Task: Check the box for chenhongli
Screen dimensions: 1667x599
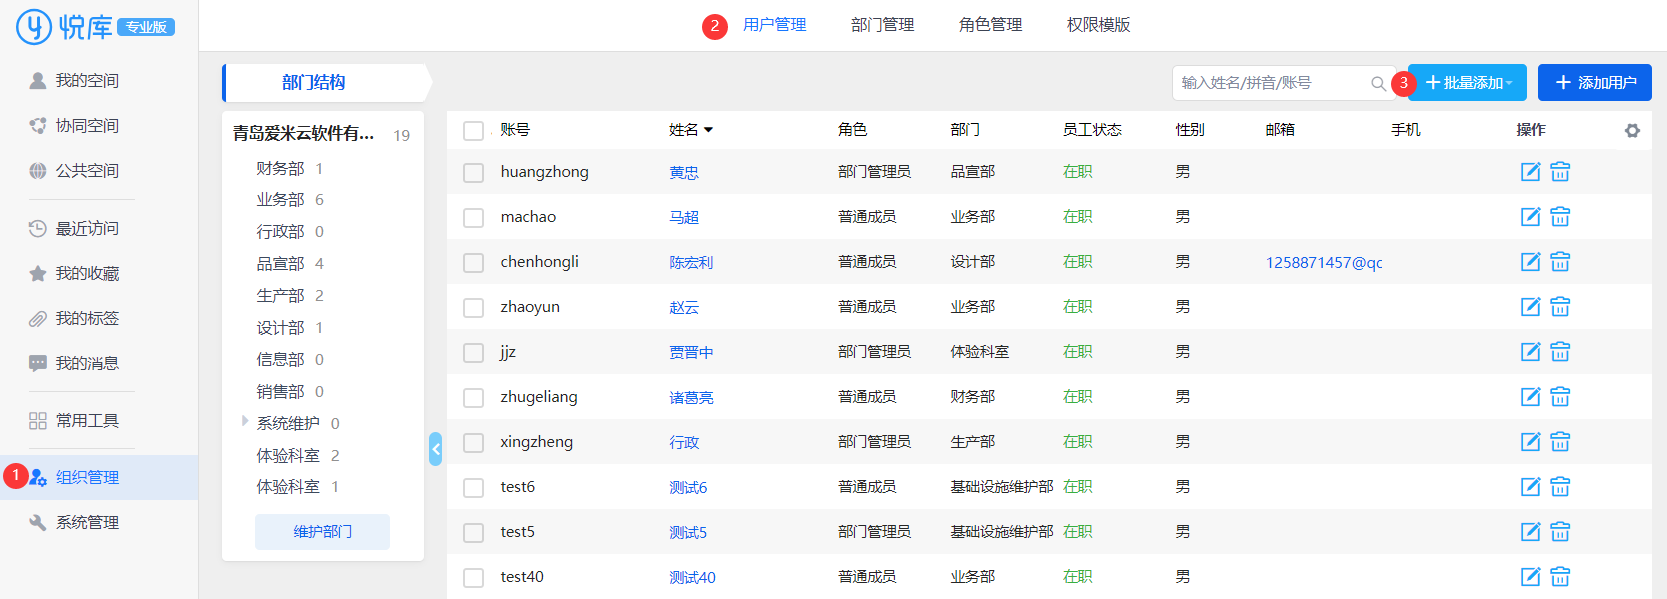Action: coord(474,263)
